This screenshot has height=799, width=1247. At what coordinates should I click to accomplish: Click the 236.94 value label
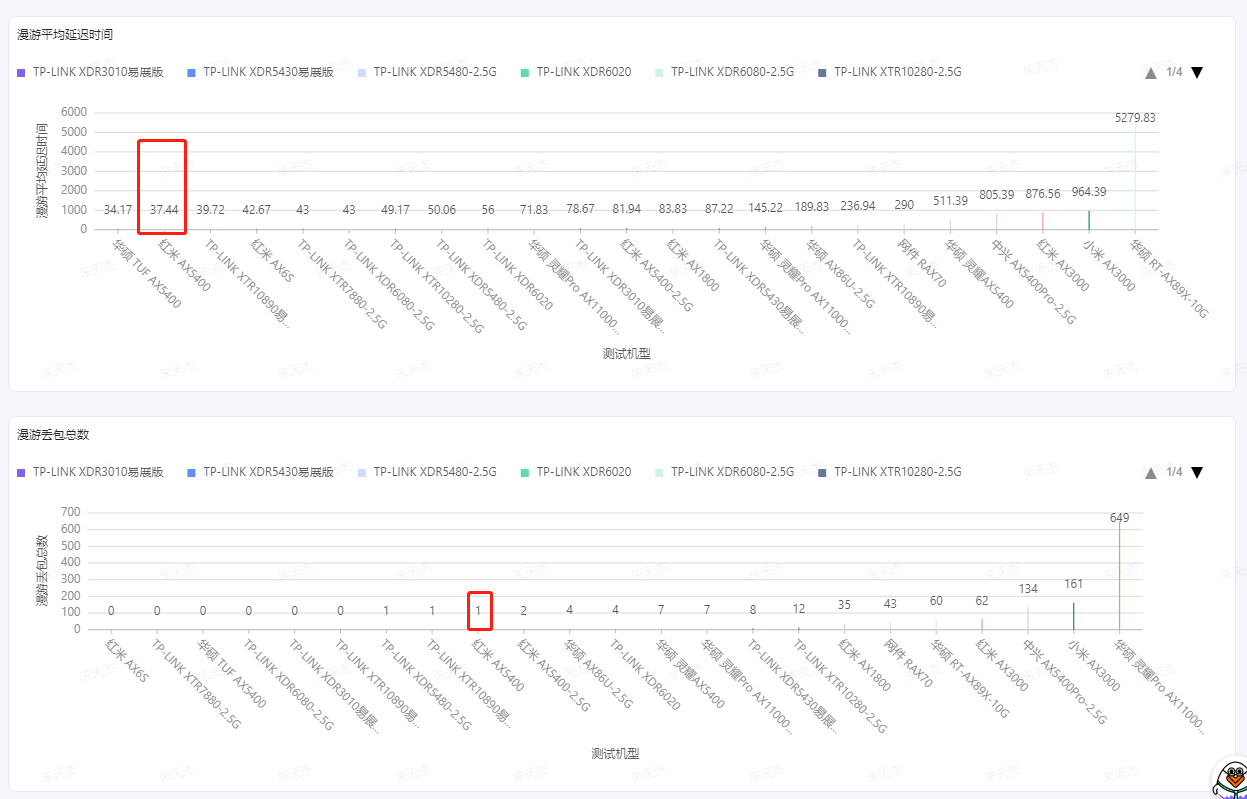858,206
